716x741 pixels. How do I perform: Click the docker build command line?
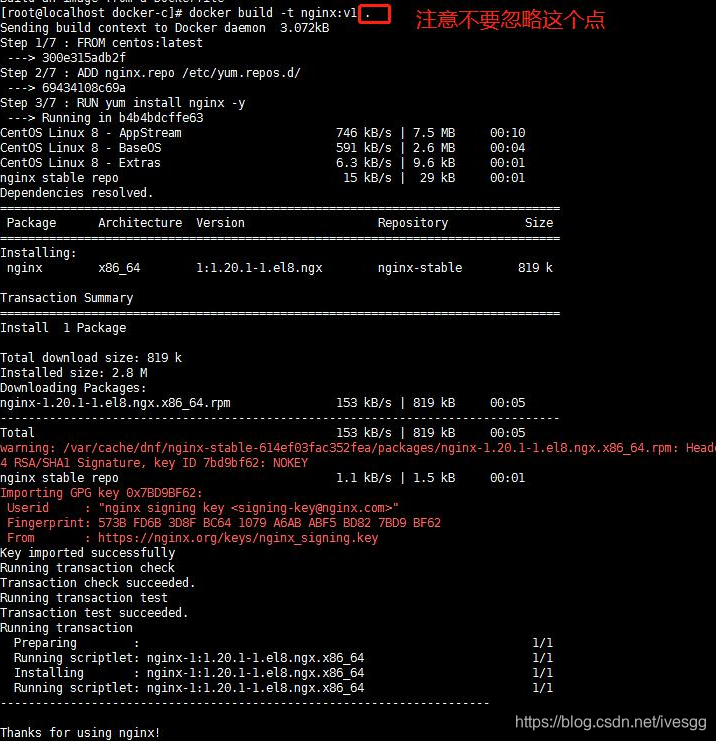point(186,13)
